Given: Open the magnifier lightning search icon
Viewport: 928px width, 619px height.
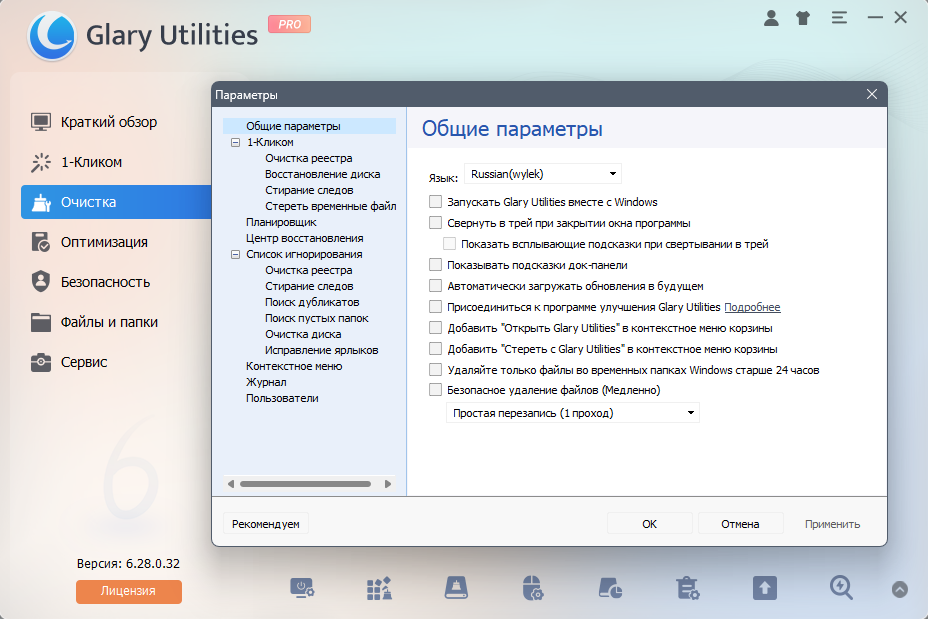Looking at the screenshot, I should [841, 589].
